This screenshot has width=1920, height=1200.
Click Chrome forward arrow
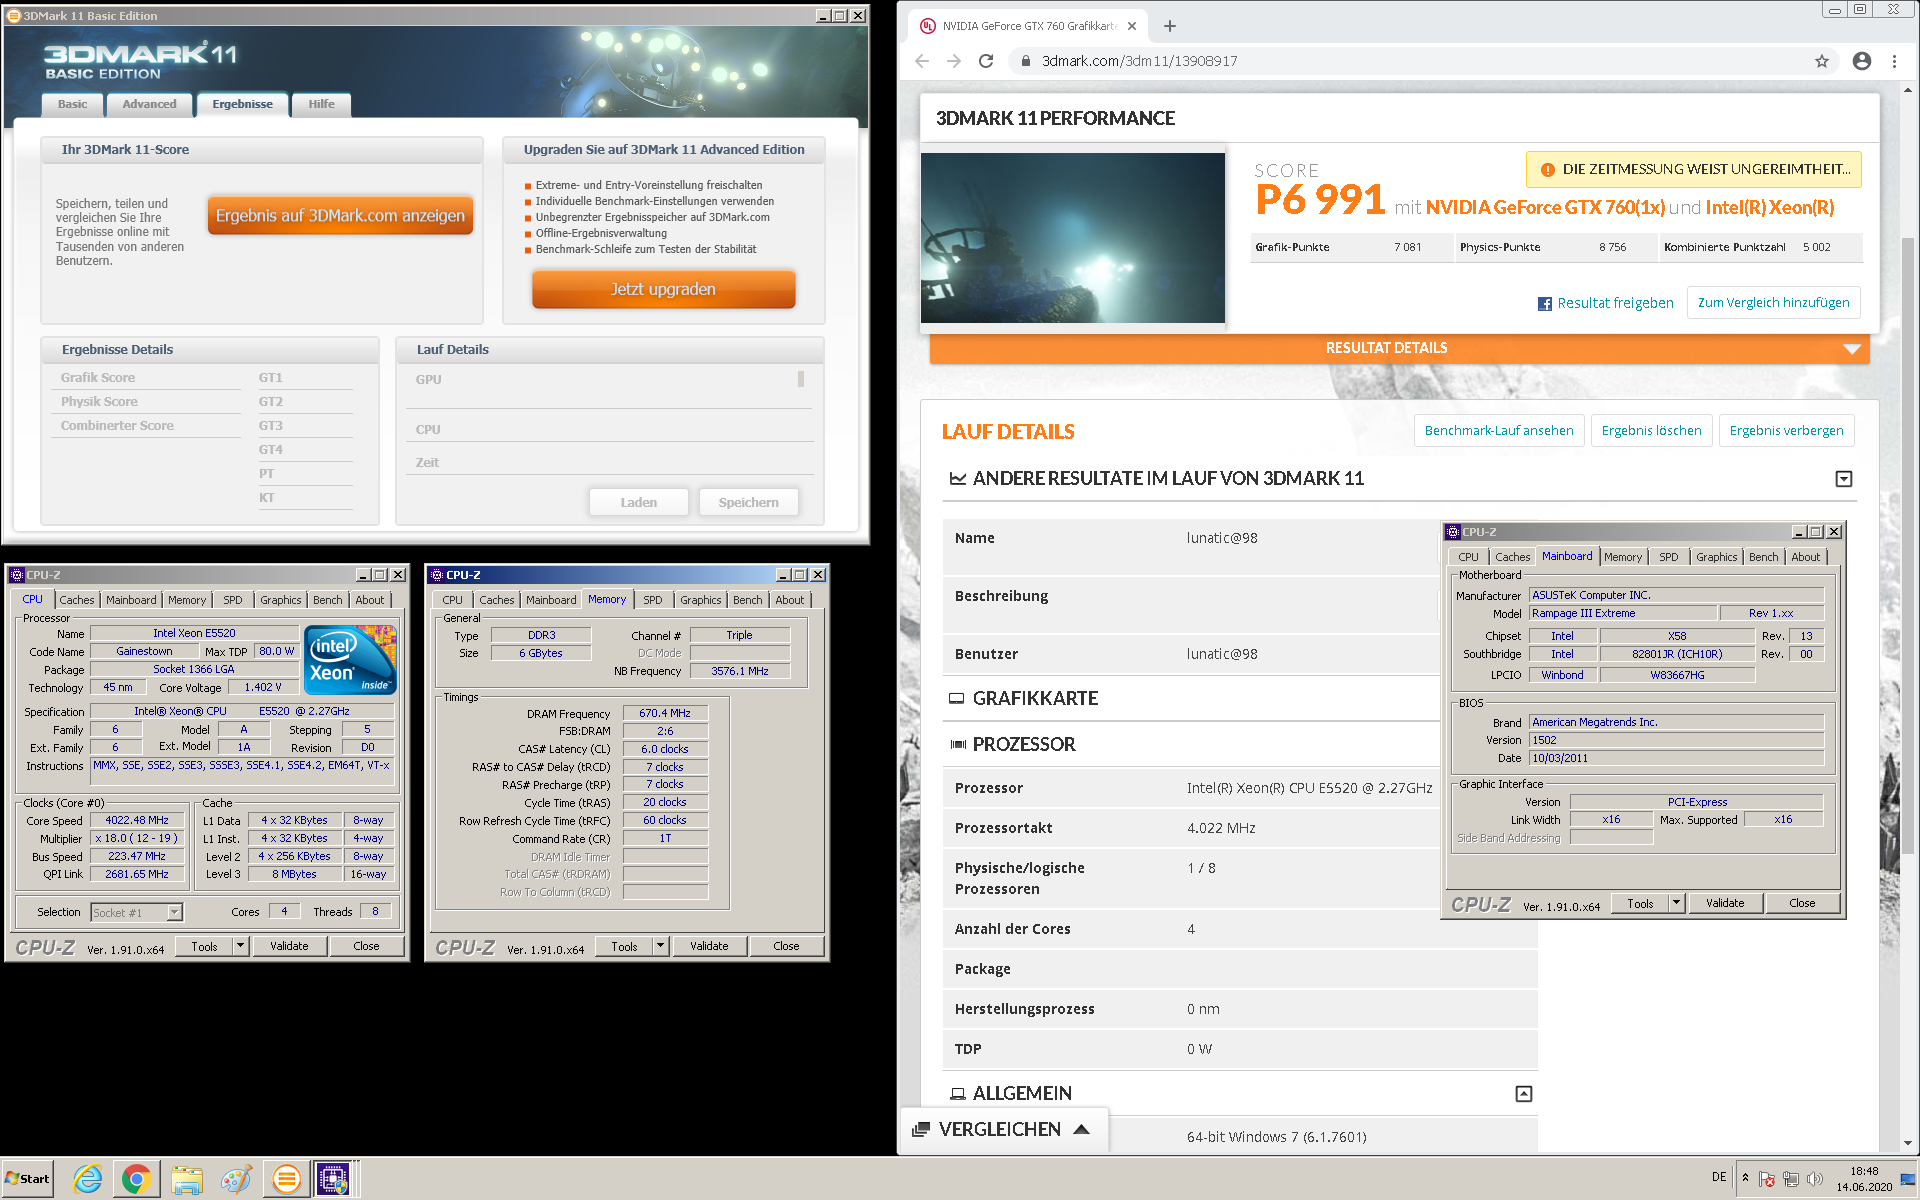(954, 61)
